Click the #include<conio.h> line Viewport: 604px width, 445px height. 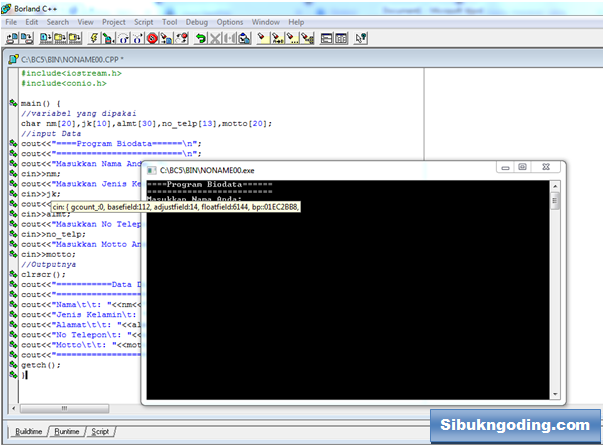tap(64, 83)
